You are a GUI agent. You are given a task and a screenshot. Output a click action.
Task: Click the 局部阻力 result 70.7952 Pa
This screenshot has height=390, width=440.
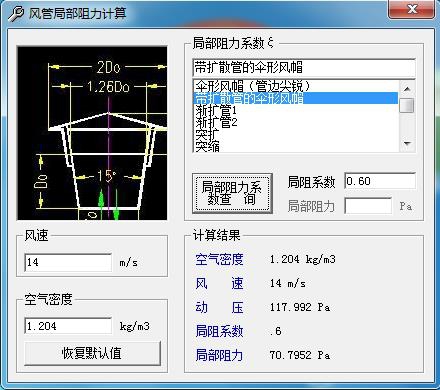click(x=300, y=355)
